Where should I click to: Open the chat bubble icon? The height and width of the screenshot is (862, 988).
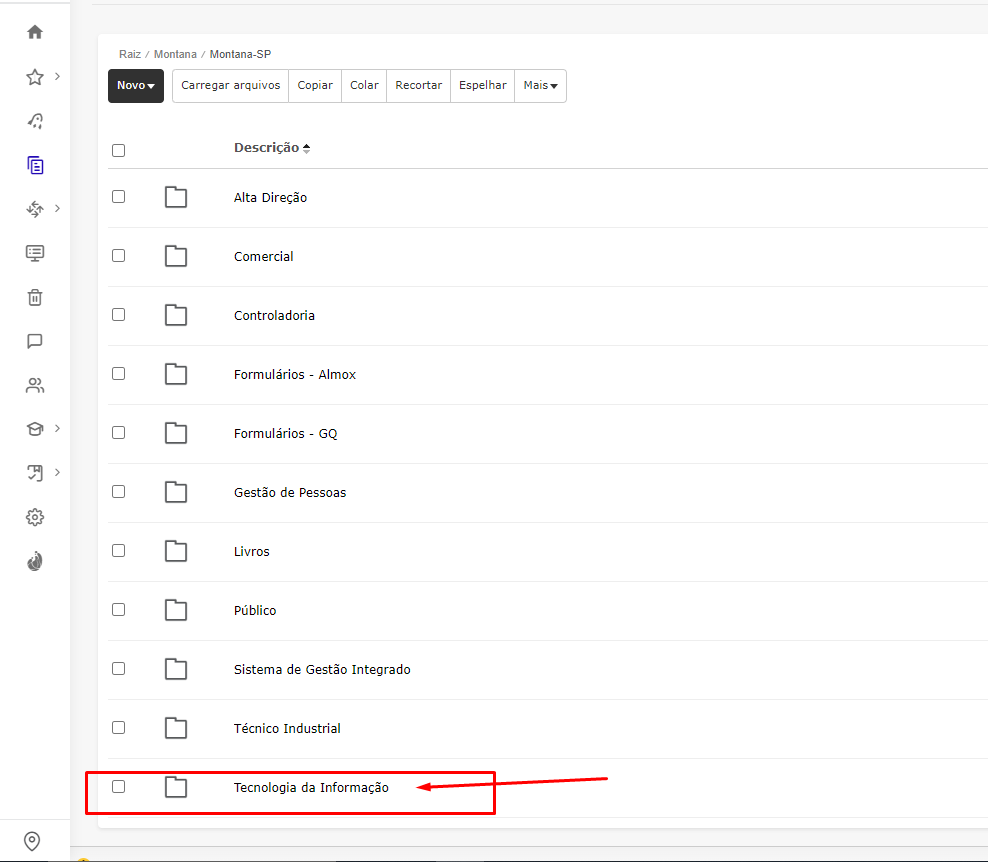[35, 341]
